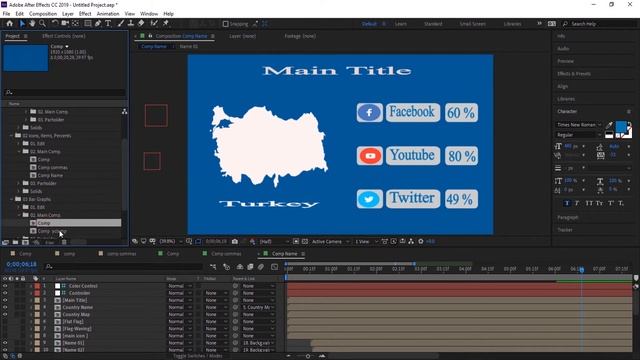Click Toggle Switches / Modes button
Image resolution: width=640 pixels, height=360 pixels.
[198, 356]
